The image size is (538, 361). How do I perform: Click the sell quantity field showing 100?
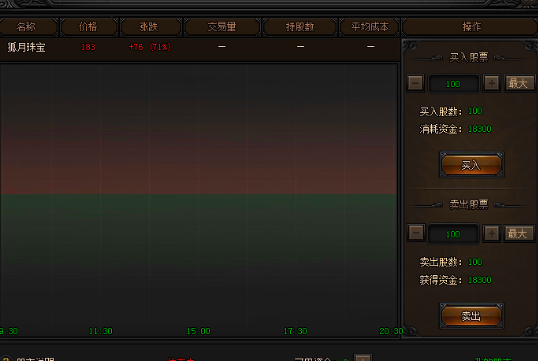453,234
